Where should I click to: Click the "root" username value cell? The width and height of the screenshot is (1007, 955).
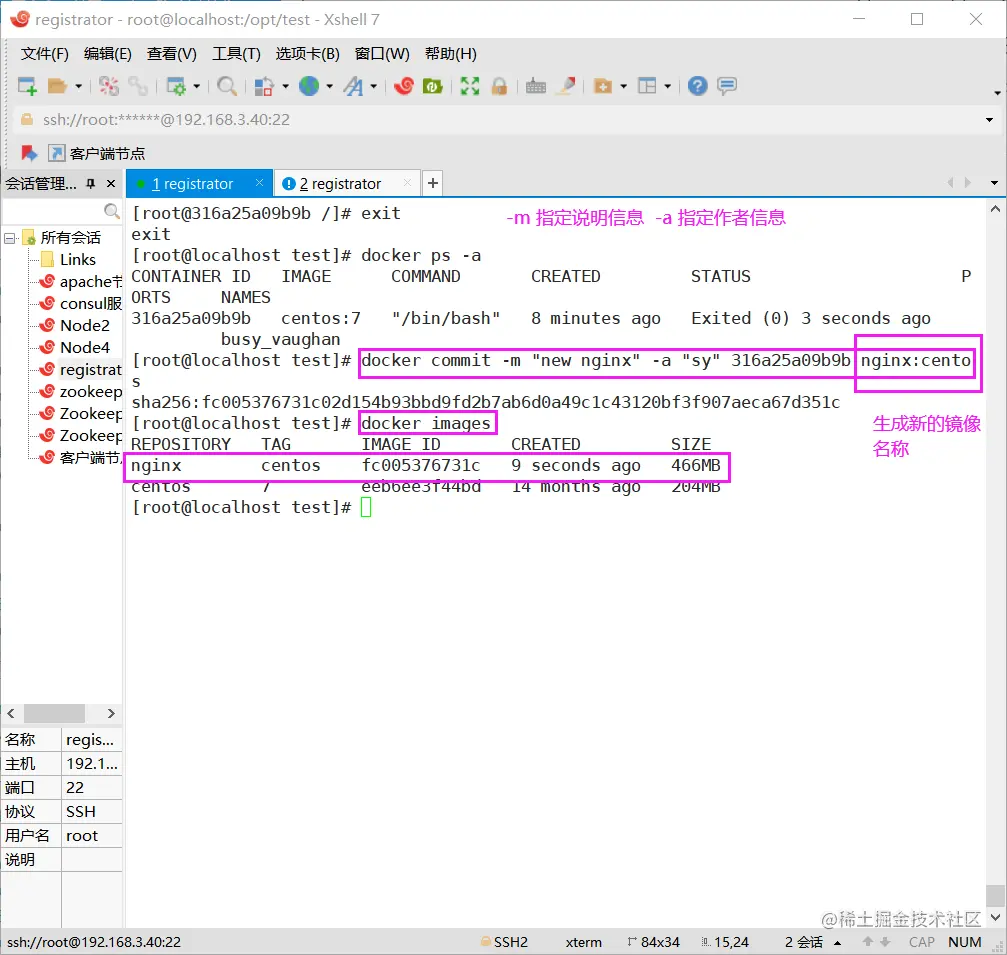pyautogui.click(x=92, y=836)
